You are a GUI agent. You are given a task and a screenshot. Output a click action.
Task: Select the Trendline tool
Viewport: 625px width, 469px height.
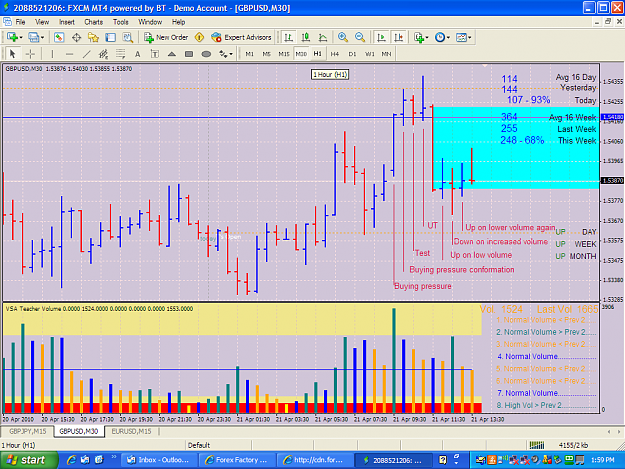pyautogui.click(x=86, y=54)
